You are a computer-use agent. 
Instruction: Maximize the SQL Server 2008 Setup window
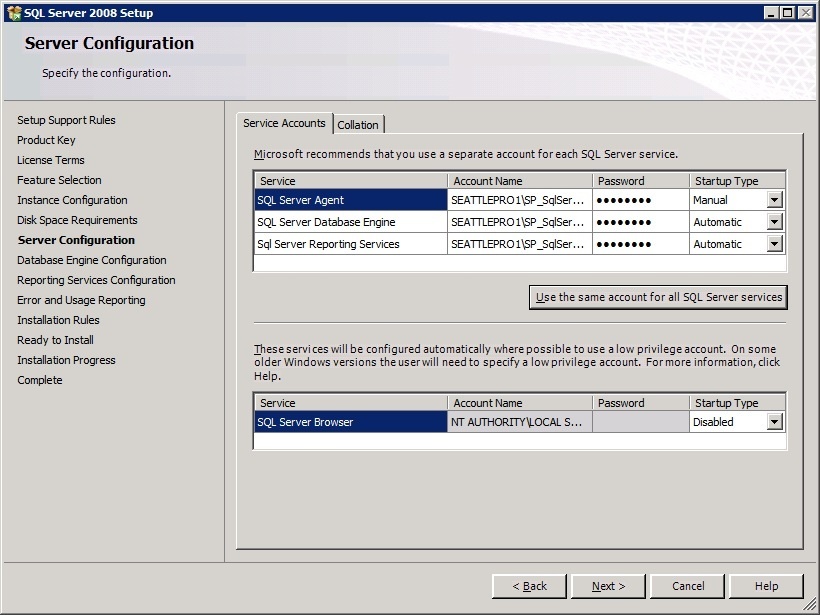(788, 13)
